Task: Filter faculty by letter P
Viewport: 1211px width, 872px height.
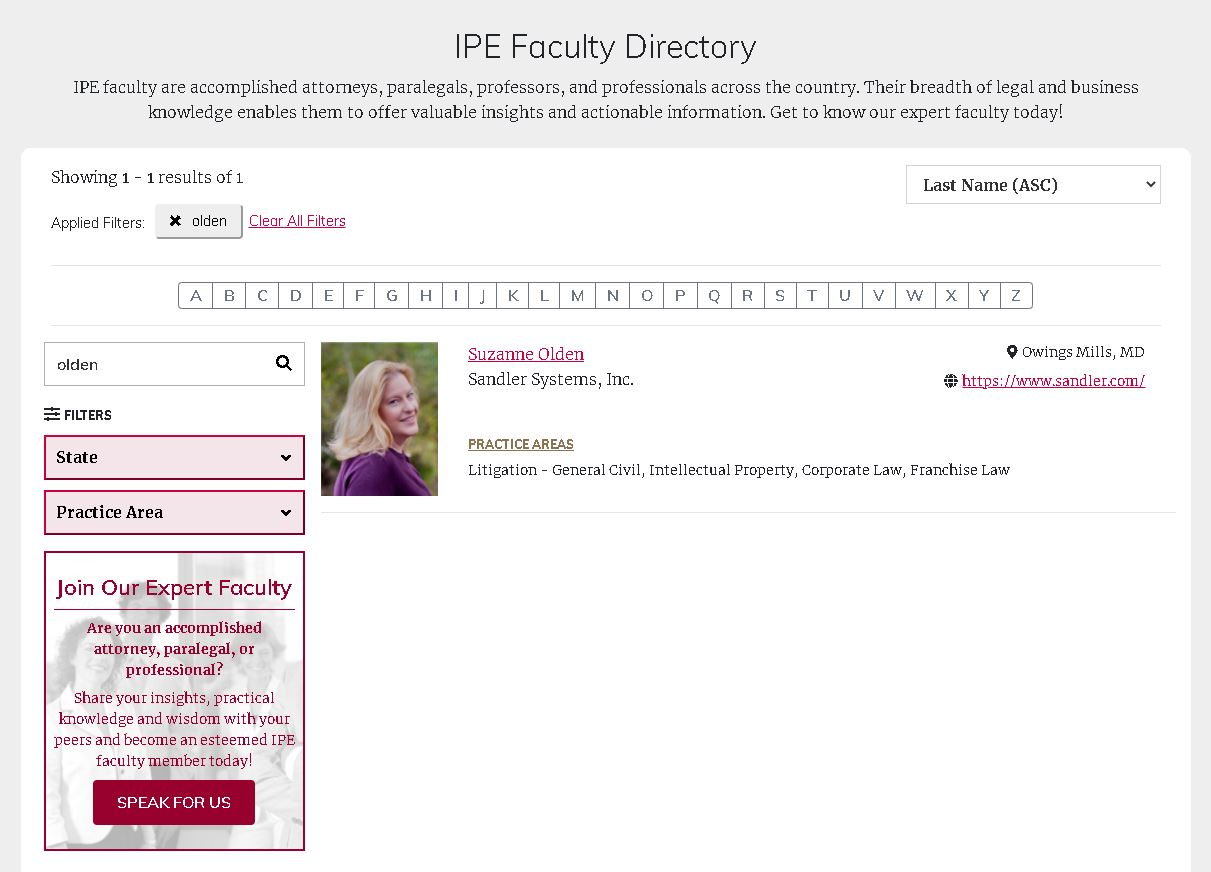Action: (680, 296)
